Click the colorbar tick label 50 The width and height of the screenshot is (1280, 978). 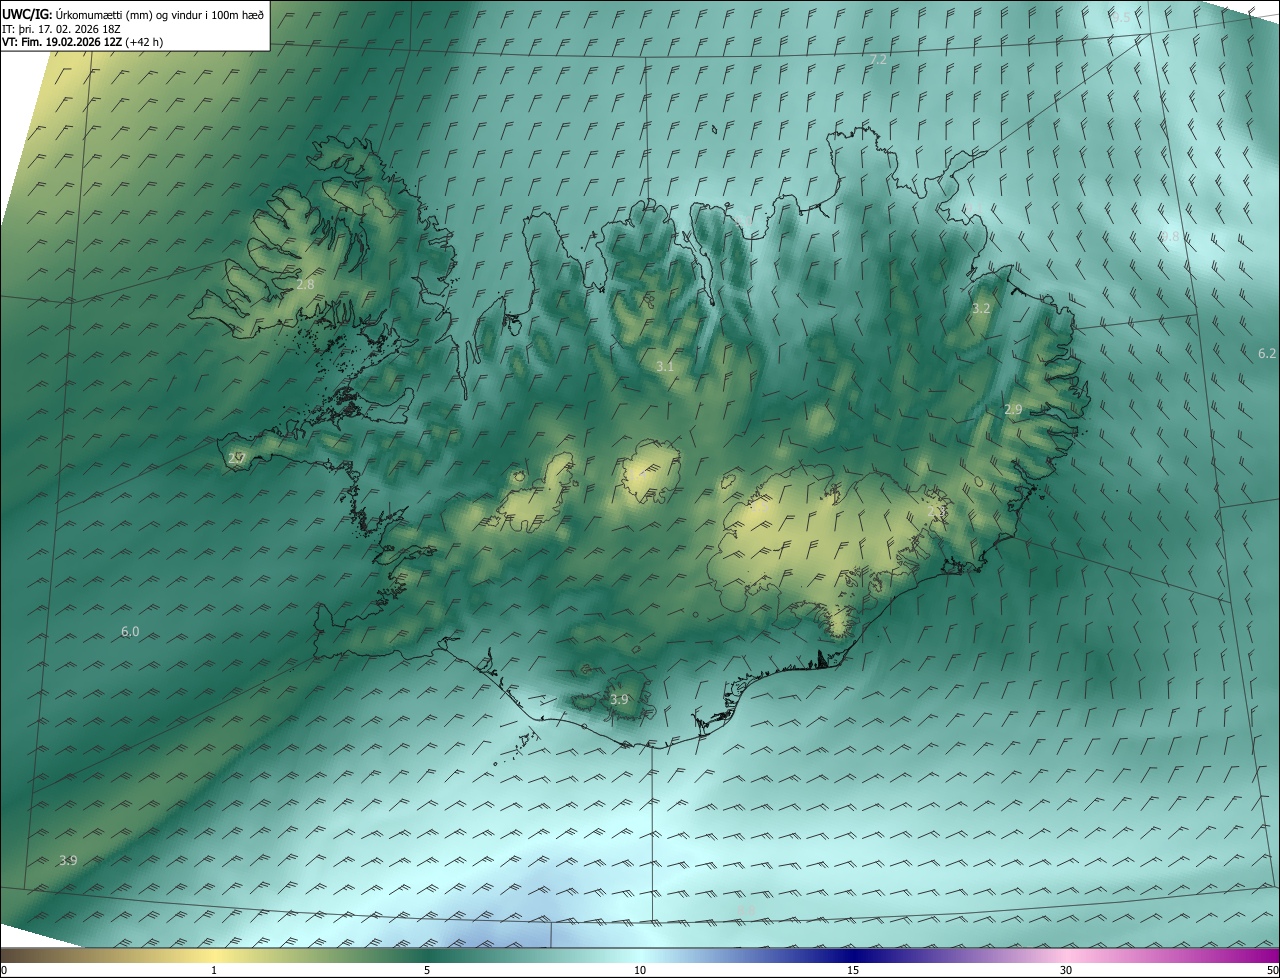pos(1272,971)
